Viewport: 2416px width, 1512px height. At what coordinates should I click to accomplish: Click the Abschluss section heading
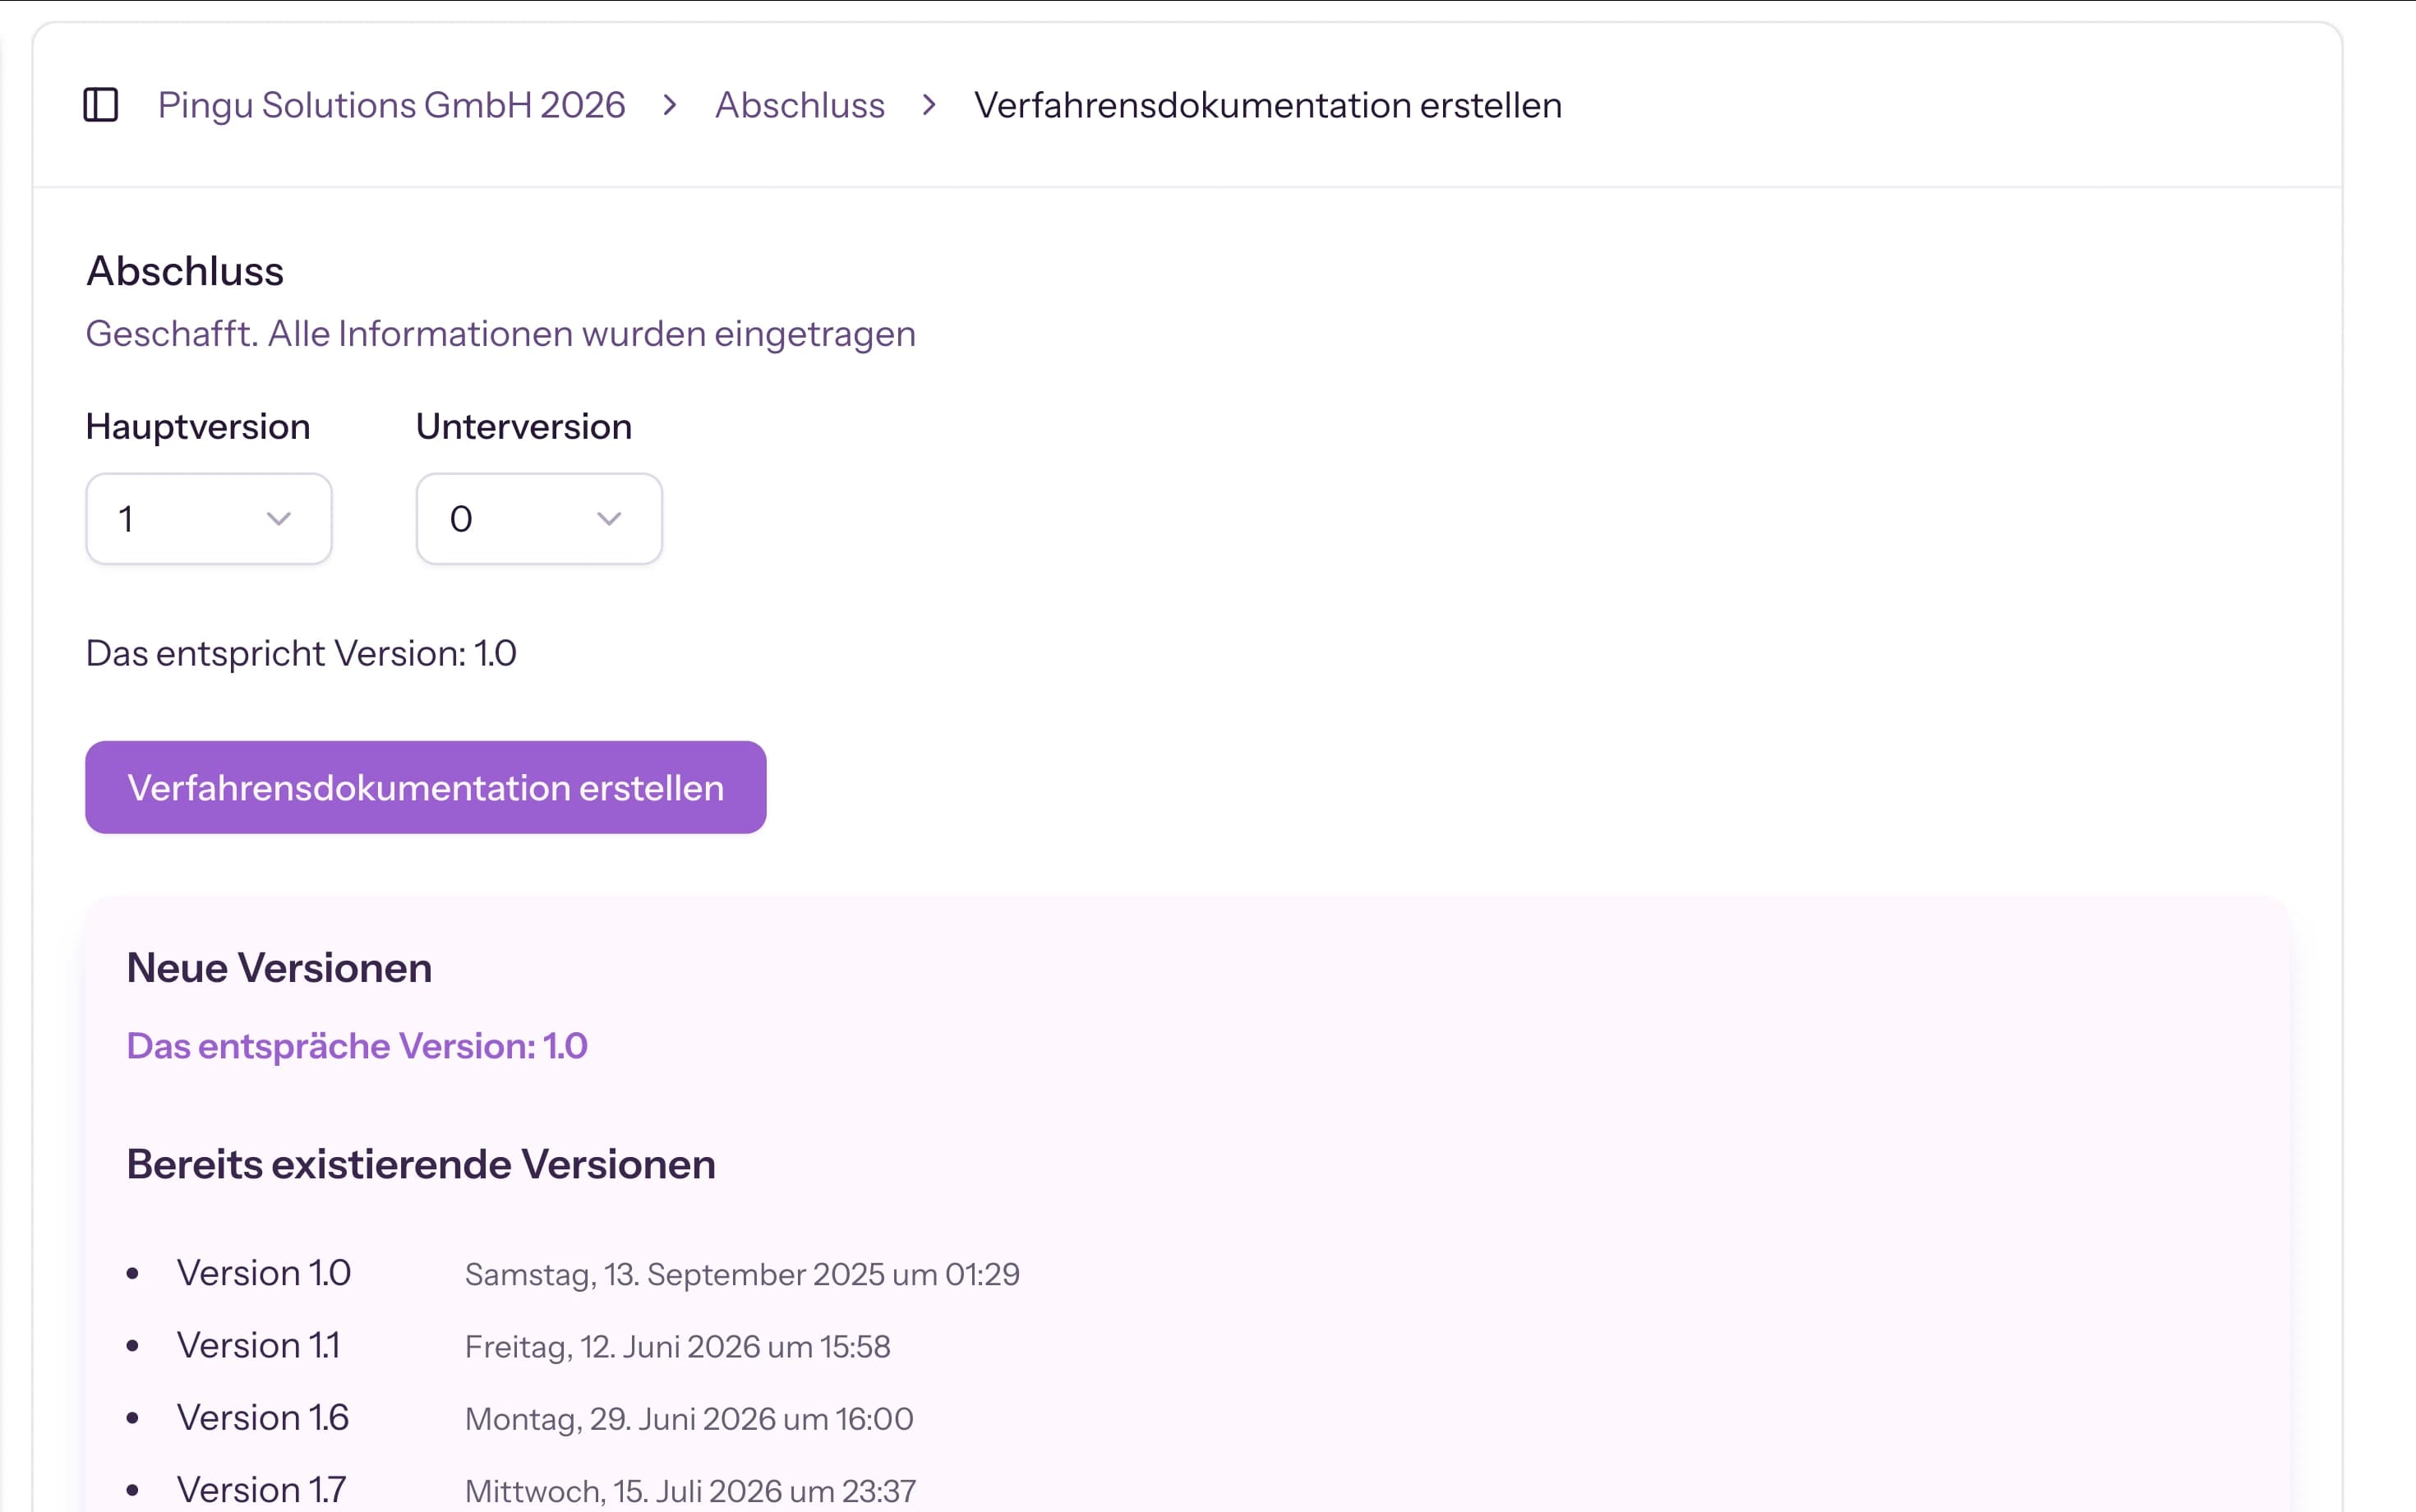[185, 271]
